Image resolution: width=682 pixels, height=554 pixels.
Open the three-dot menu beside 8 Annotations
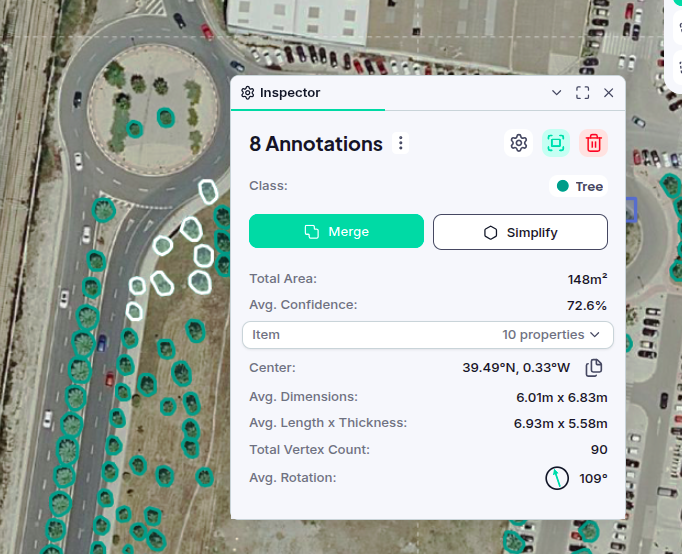click(401, 143)
